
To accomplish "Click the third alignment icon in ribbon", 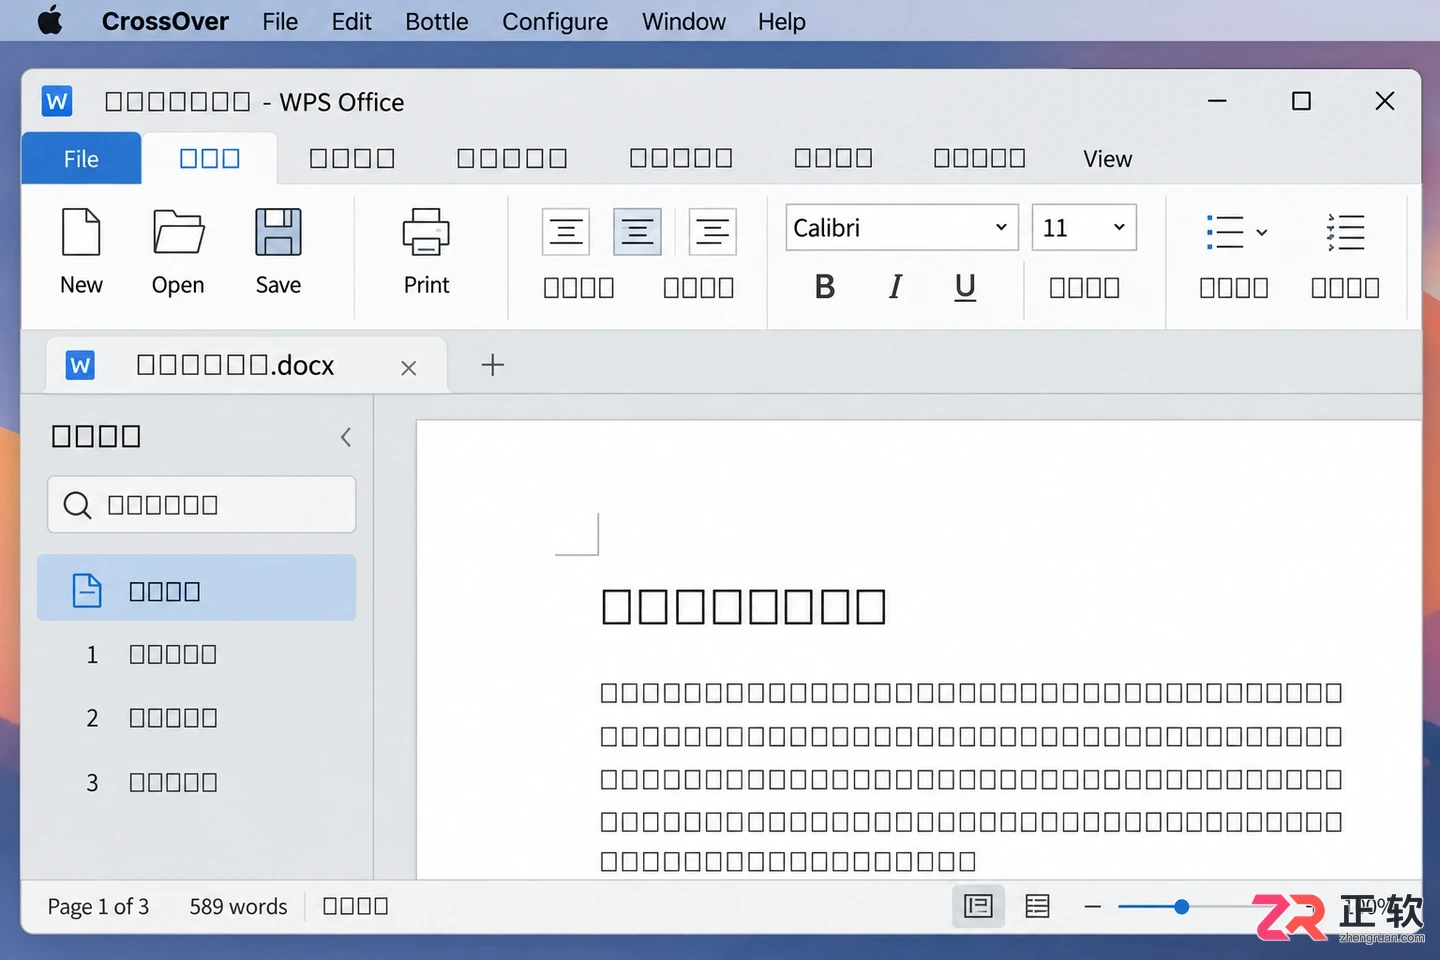I will coord(712,232).
